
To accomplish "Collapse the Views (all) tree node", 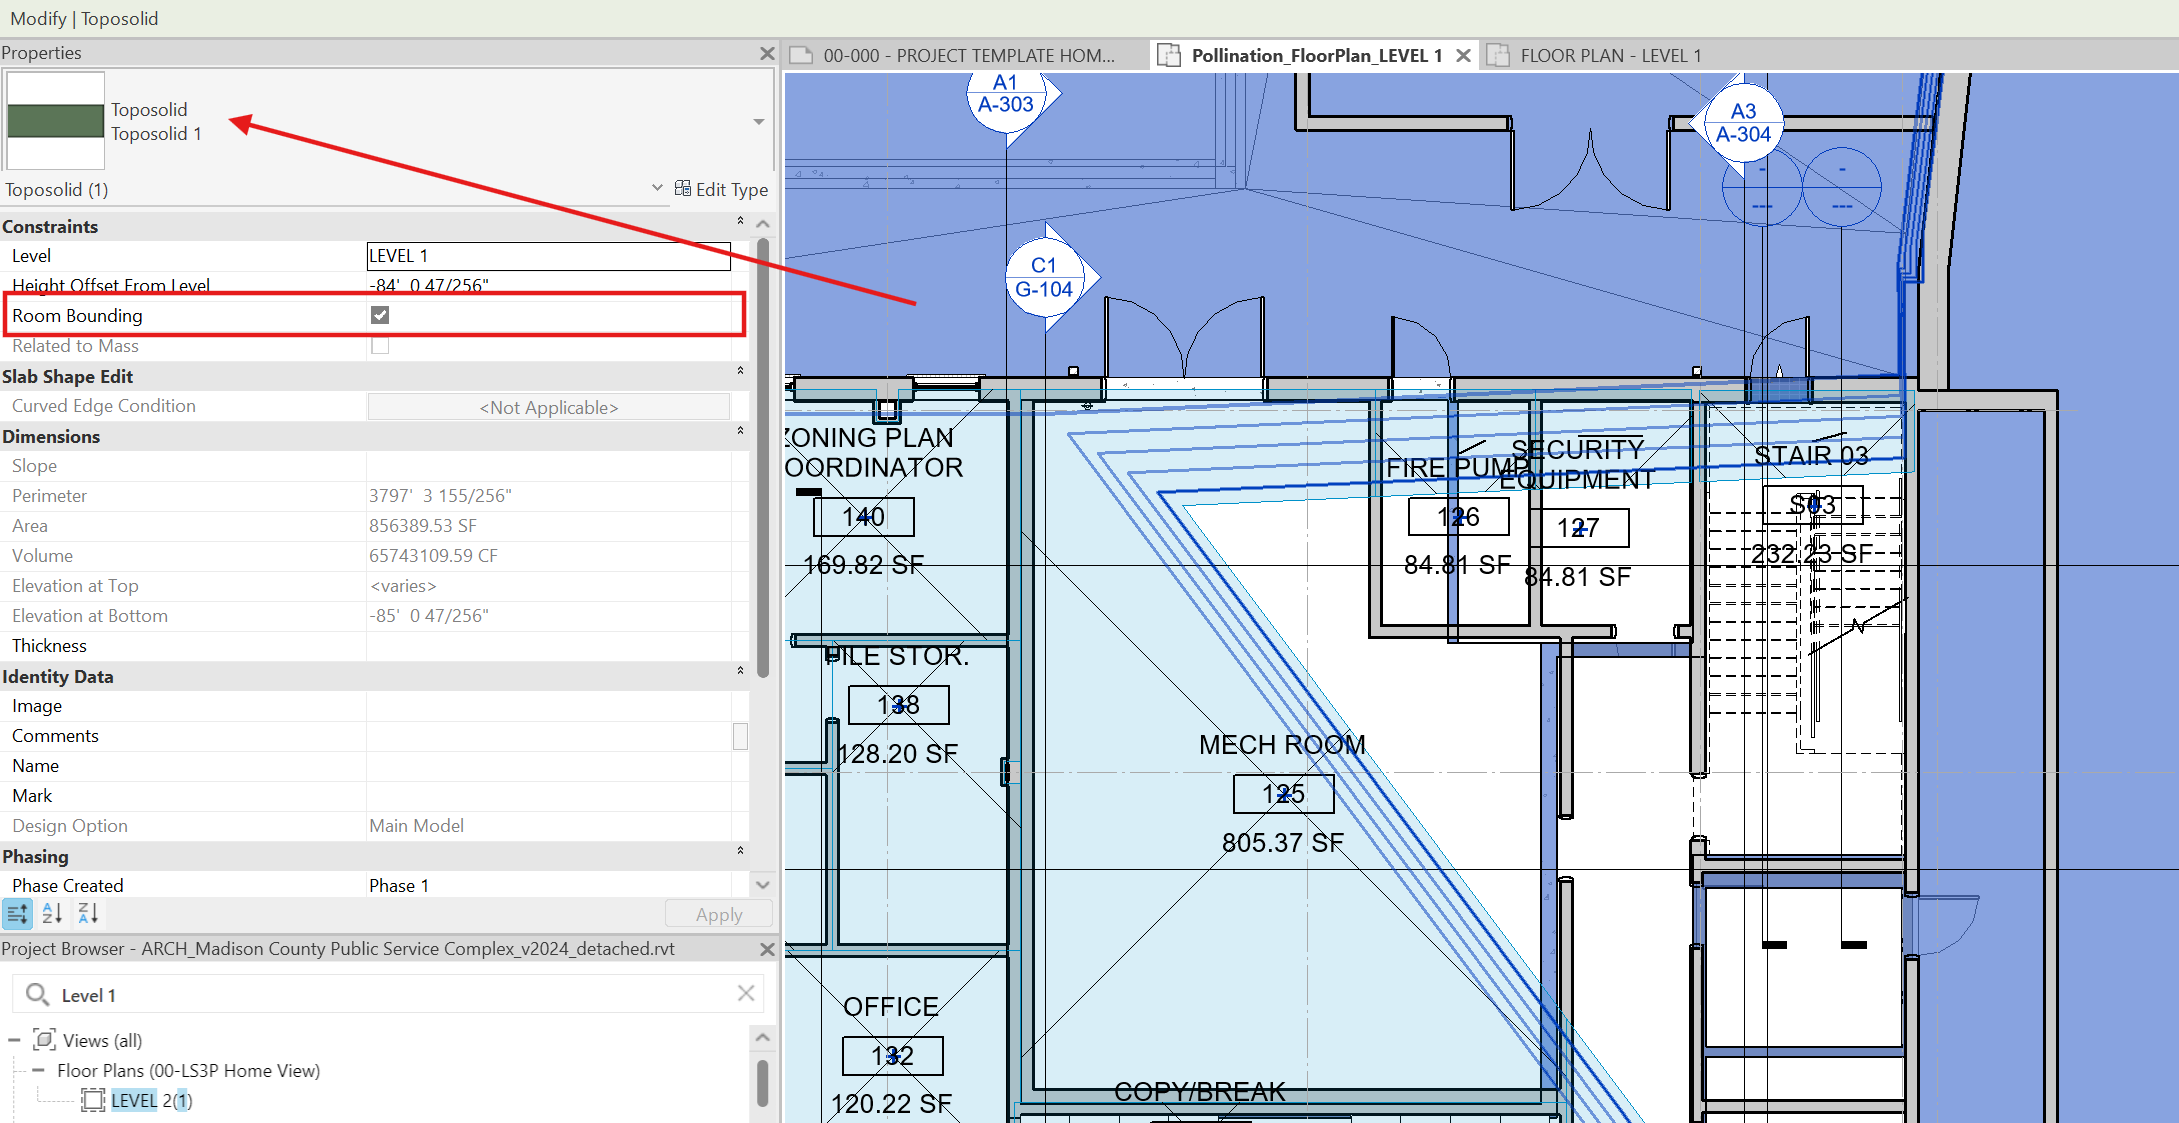I will click(x=14, y=1040).
